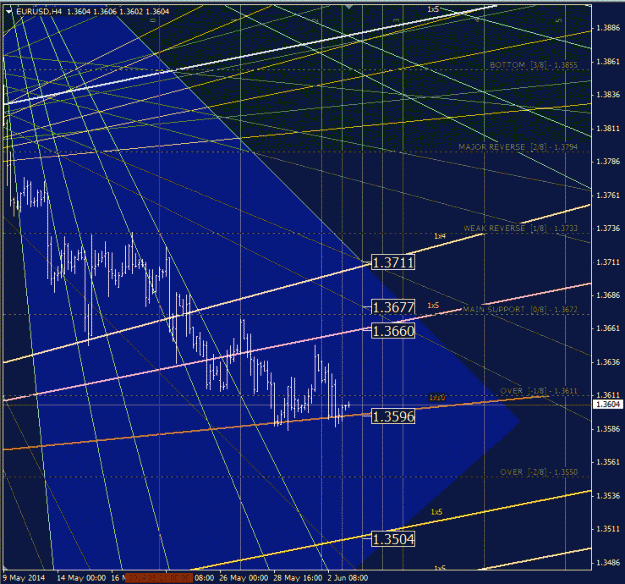625x584 pixels.
Task: Click the 1.3677 price label box
Action: tap(393, 307)
